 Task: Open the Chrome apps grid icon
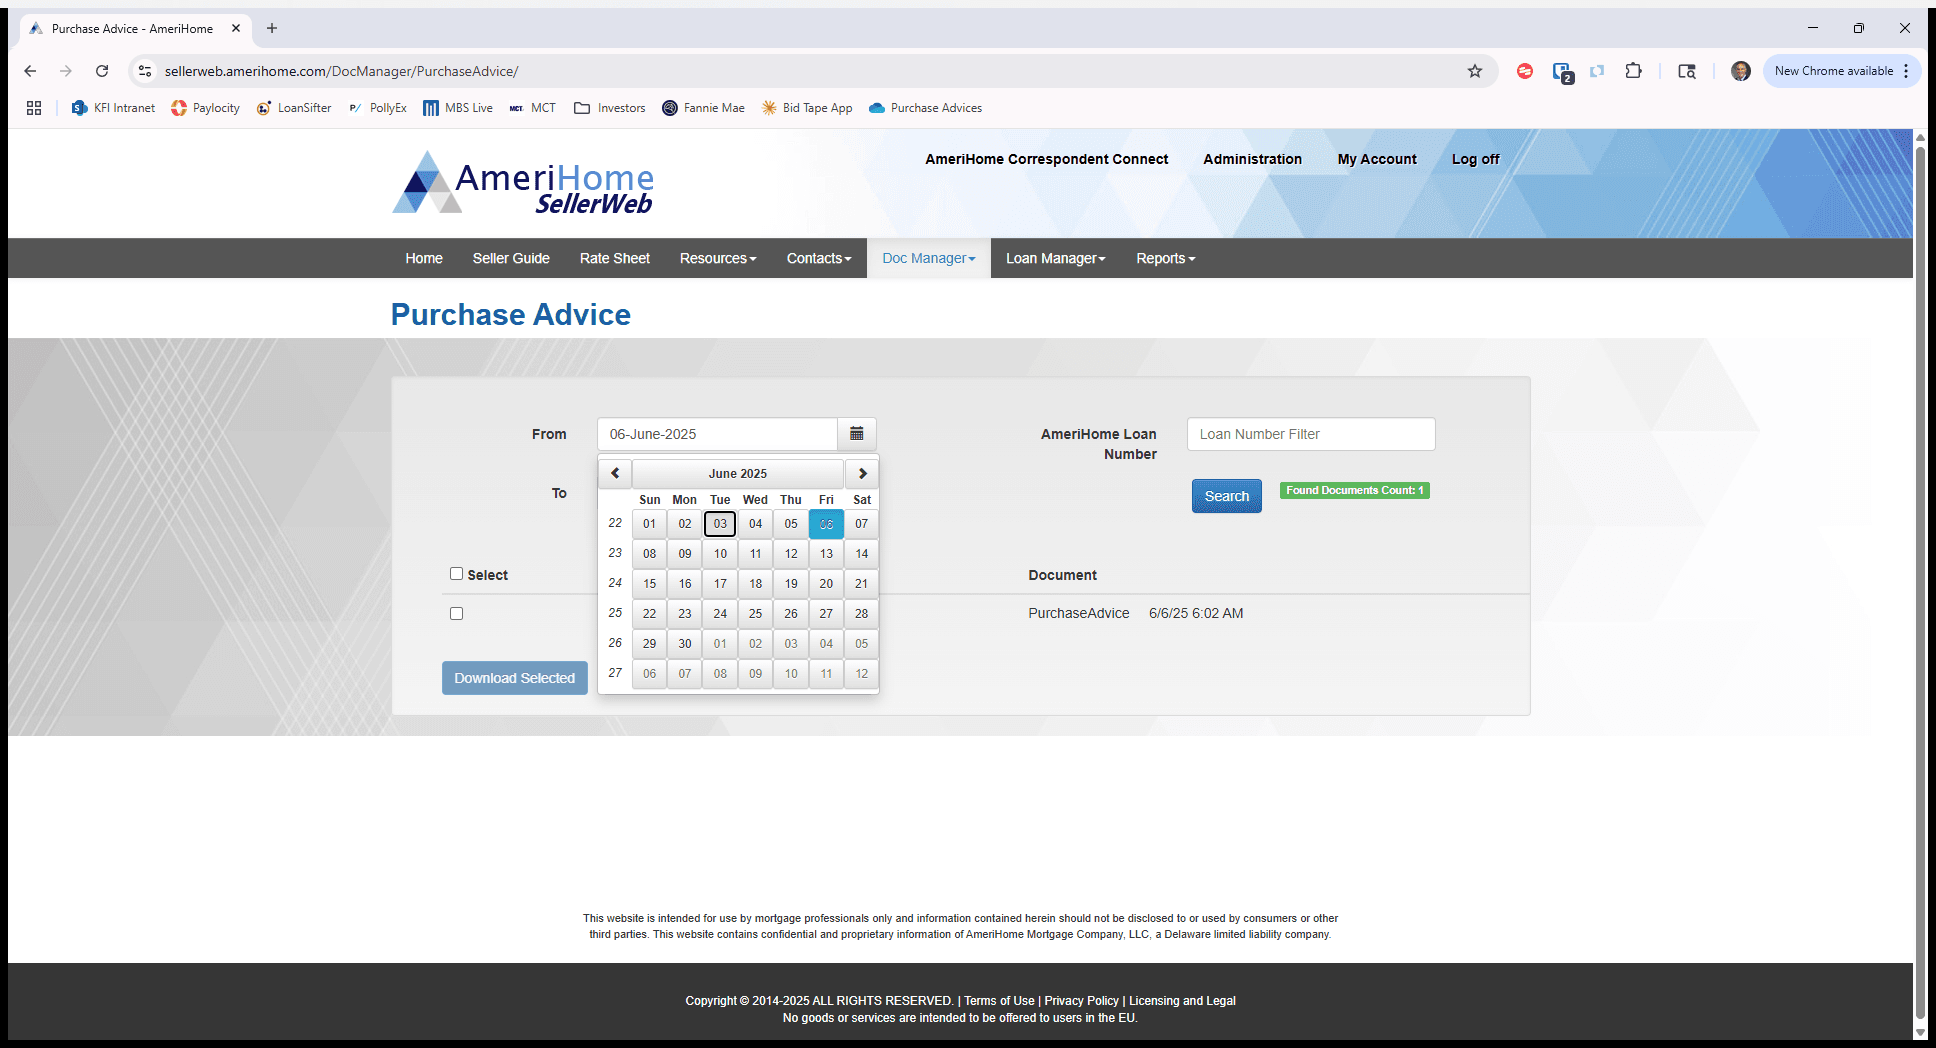pos(34,108)
